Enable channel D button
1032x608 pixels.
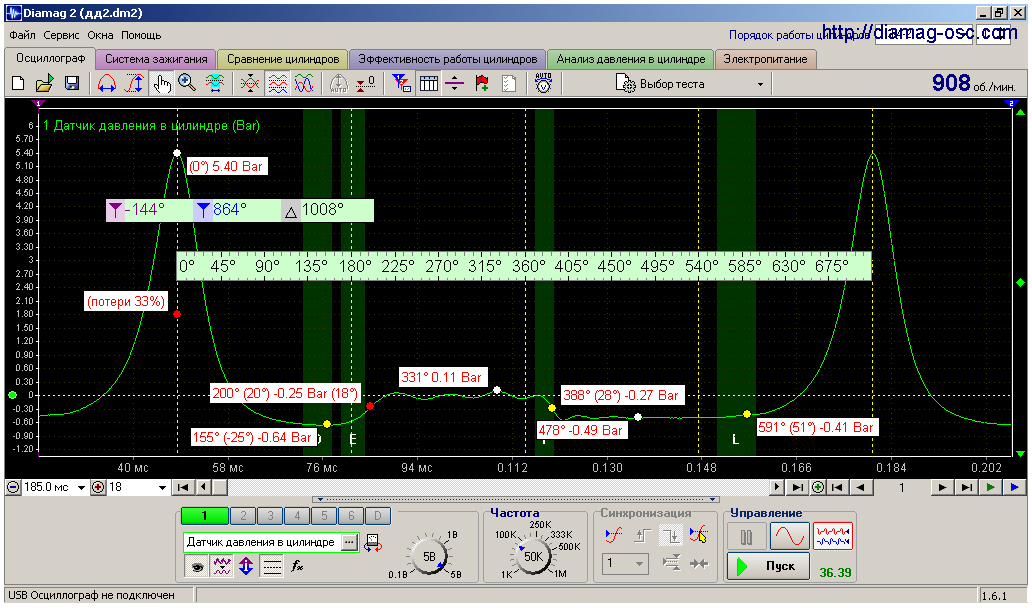click(x=377, y=516)
